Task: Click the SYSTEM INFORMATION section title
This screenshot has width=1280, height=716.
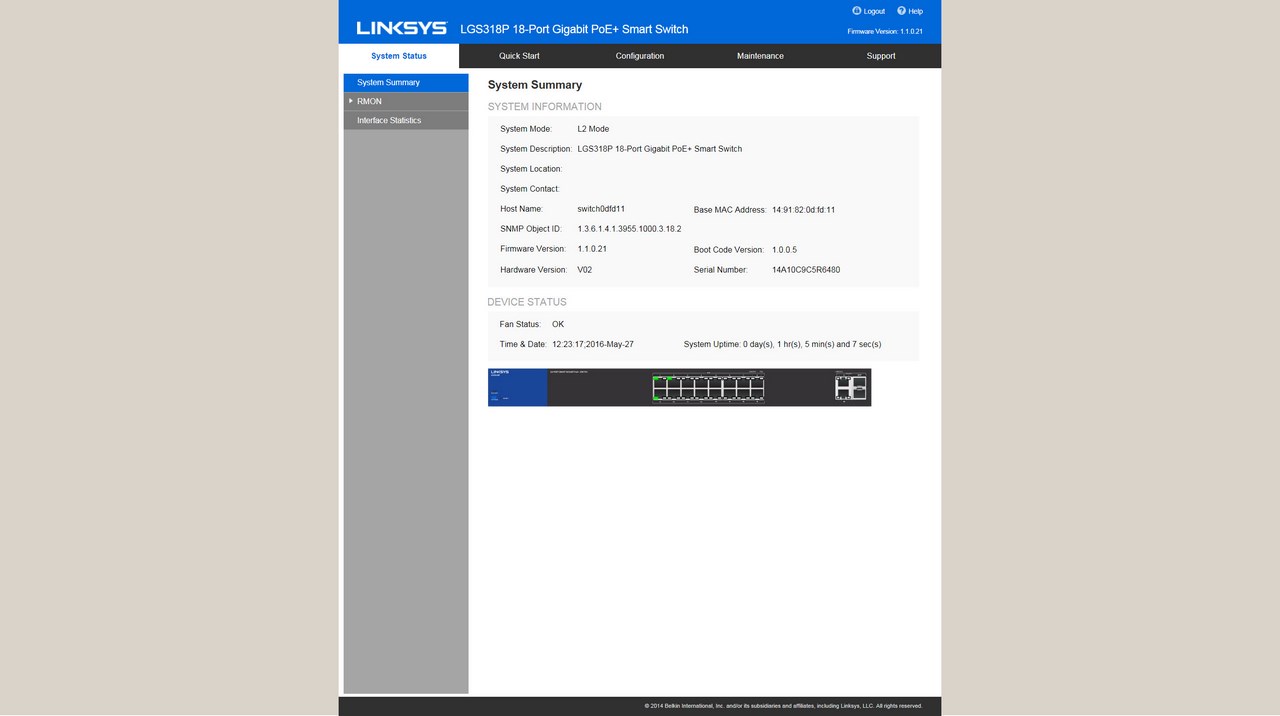Action: coord(545,107)
